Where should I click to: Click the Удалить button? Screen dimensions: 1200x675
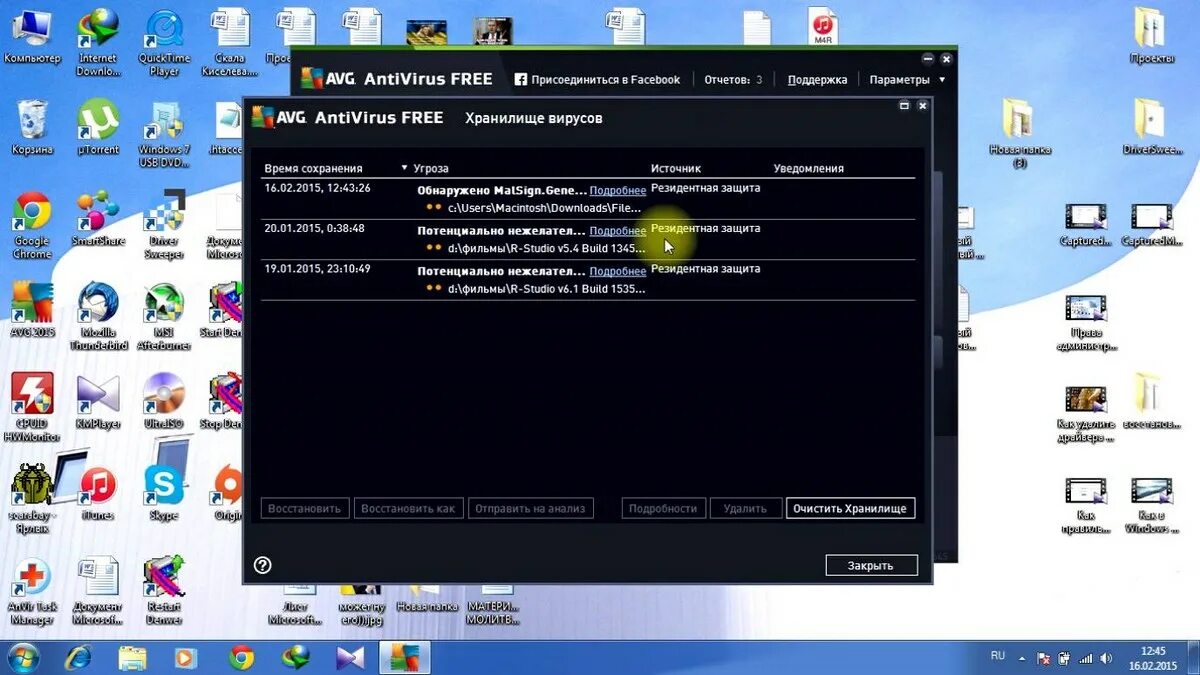pos(745,508)
